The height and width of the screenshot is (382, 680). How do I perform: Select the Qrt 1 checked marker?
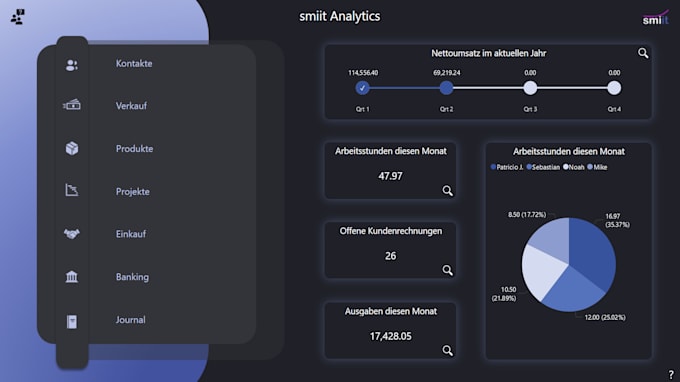tap(363, 88)
